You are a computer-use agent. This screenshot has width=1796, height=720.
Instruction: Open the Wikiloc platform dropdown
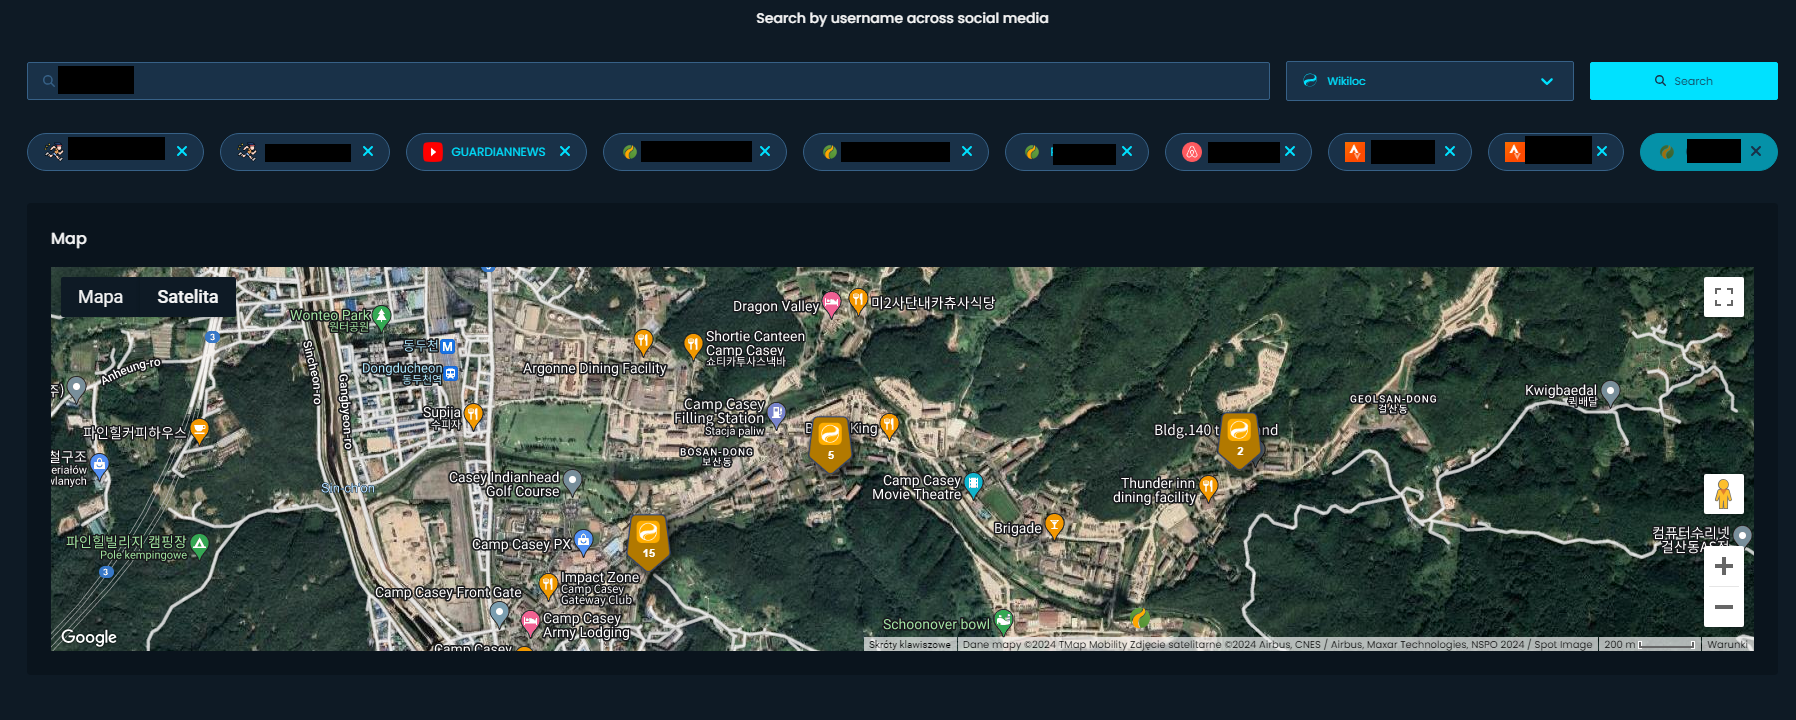1429,81
